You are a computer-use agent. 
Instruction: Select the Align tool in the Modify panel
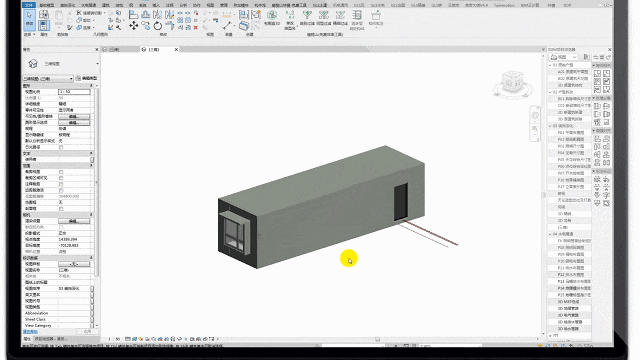pyautogui.click(x=133, y=15)
